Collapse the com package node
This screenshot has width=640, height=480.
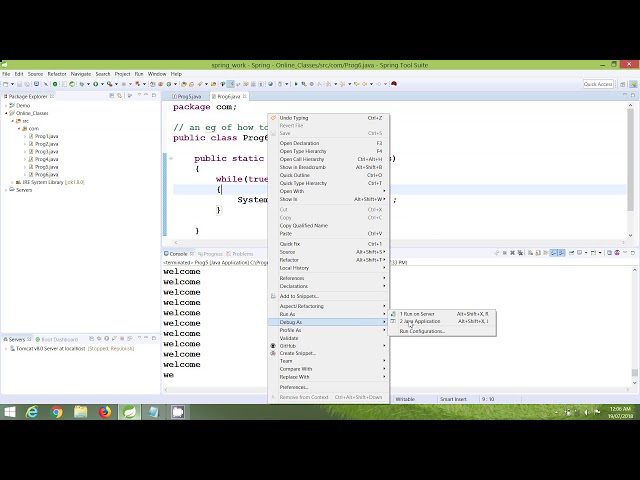click(19, 129)
